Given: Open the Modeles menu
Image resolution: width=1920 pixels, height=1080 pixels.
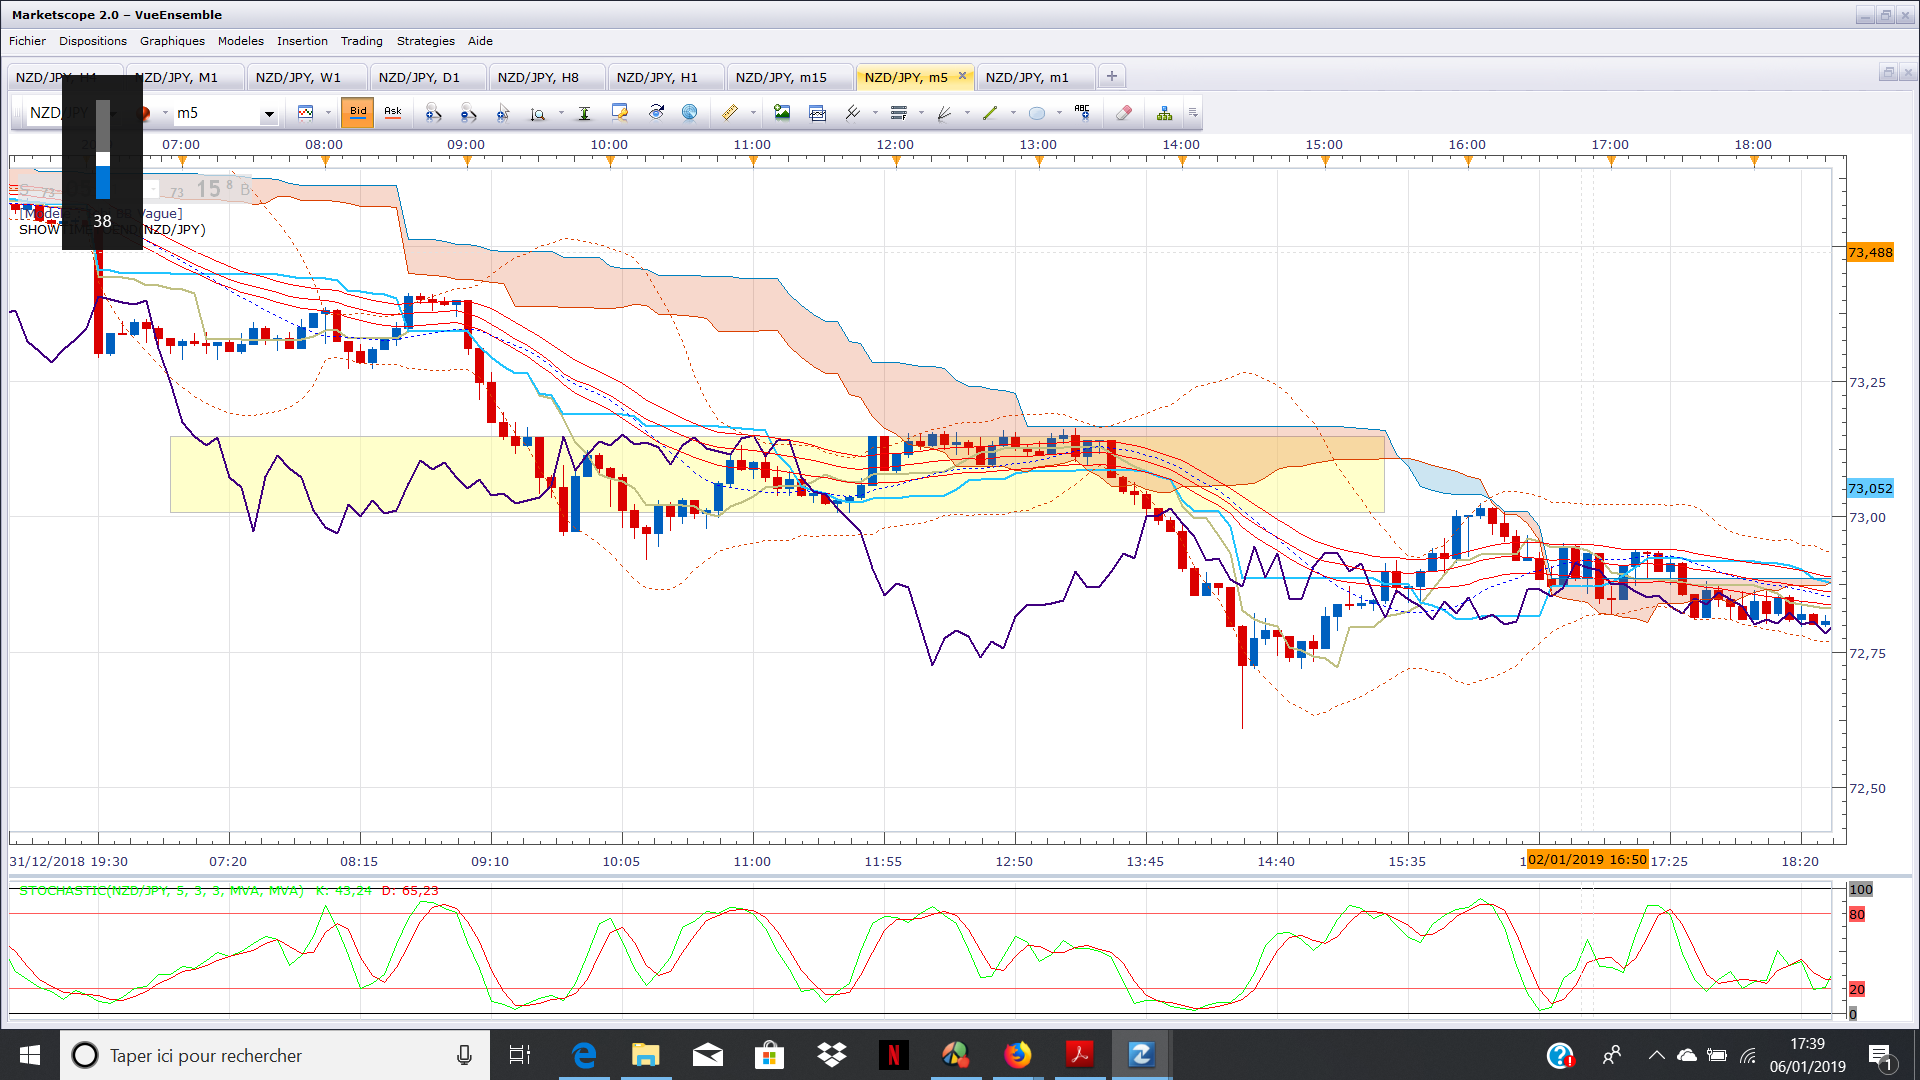Looking at the screenshot, I should [241, 41].
